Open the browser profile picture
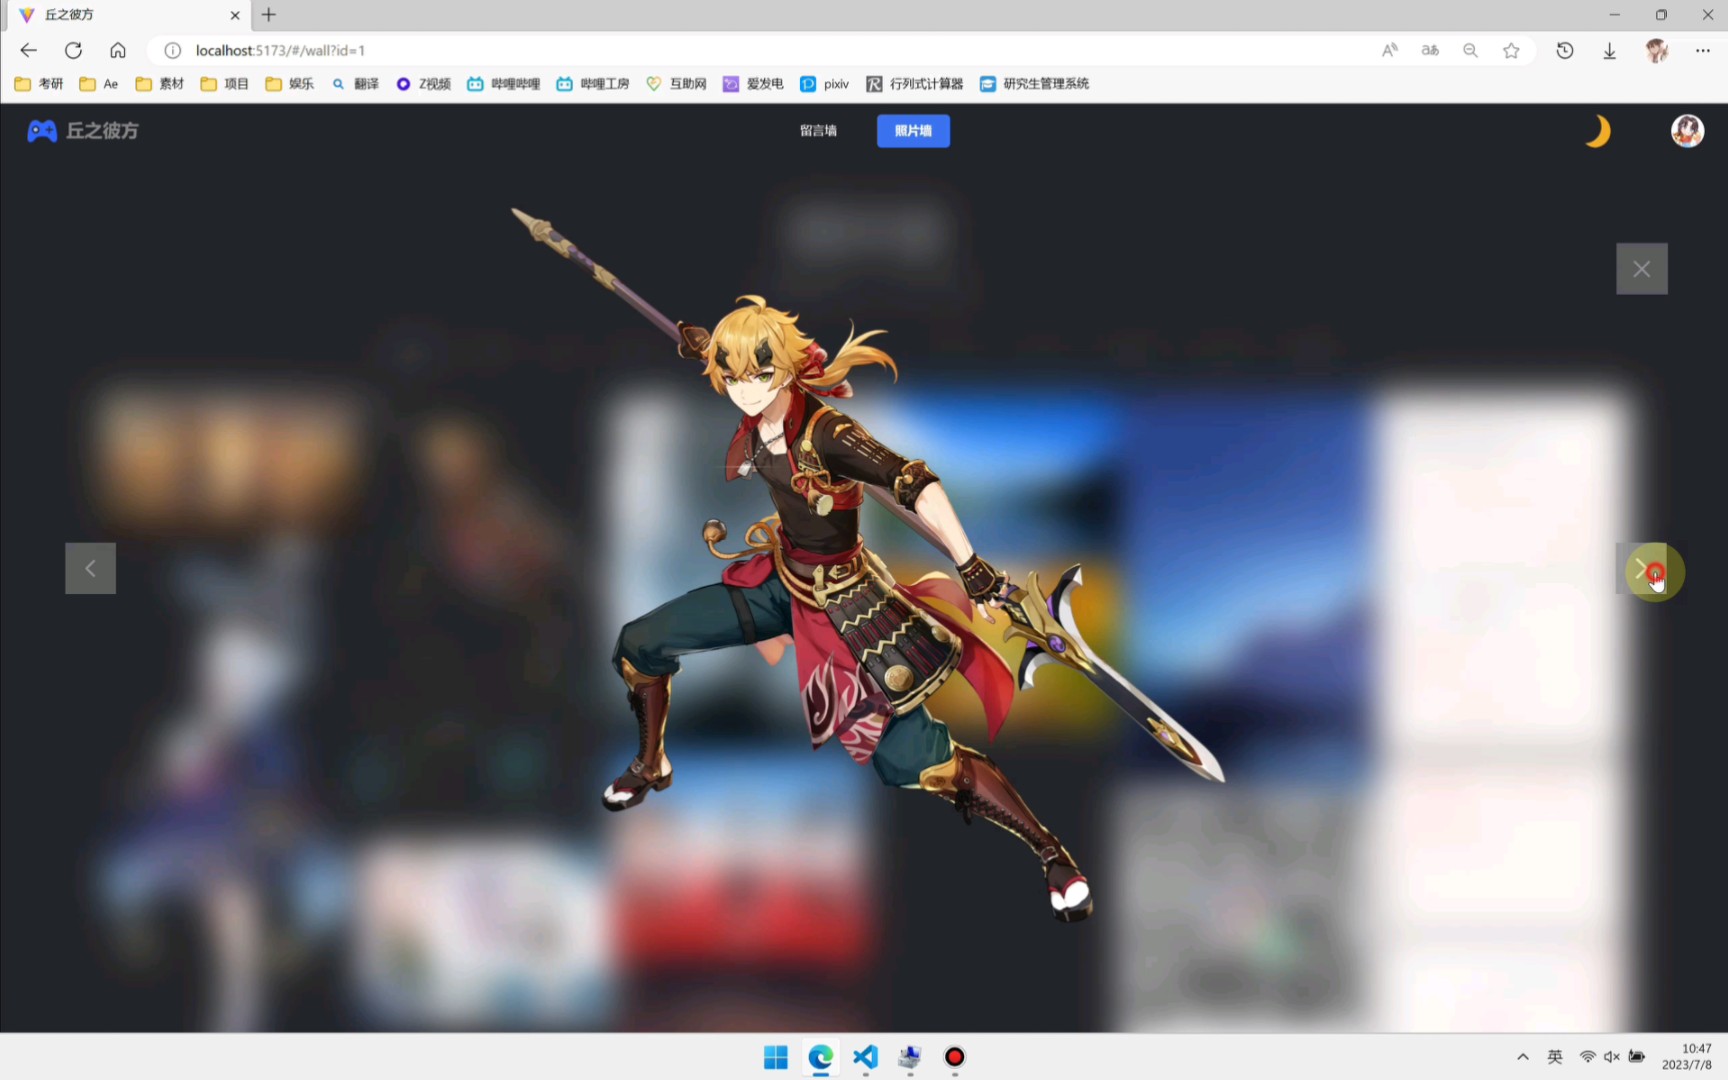Screen dimensions: 1728x1080 1657,50
